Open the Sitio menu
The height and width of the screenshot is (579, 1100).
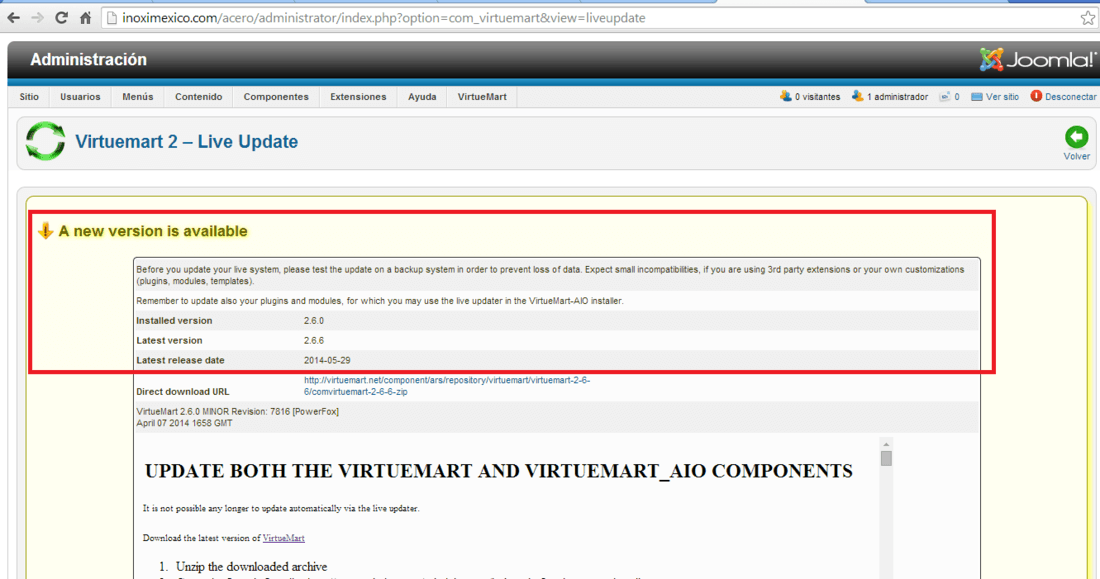[x=29, y=97]
